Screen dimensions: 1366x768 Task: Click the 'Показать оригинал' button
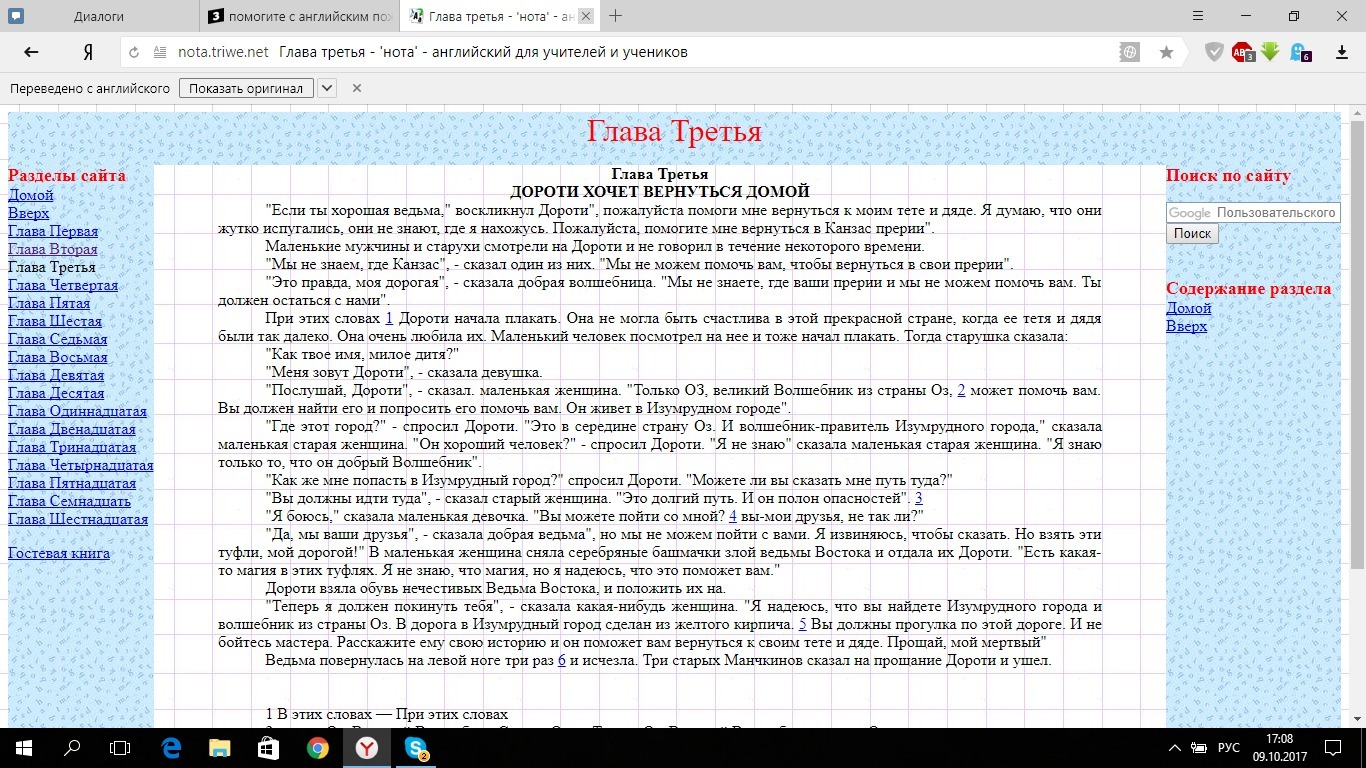pos(246,88)
